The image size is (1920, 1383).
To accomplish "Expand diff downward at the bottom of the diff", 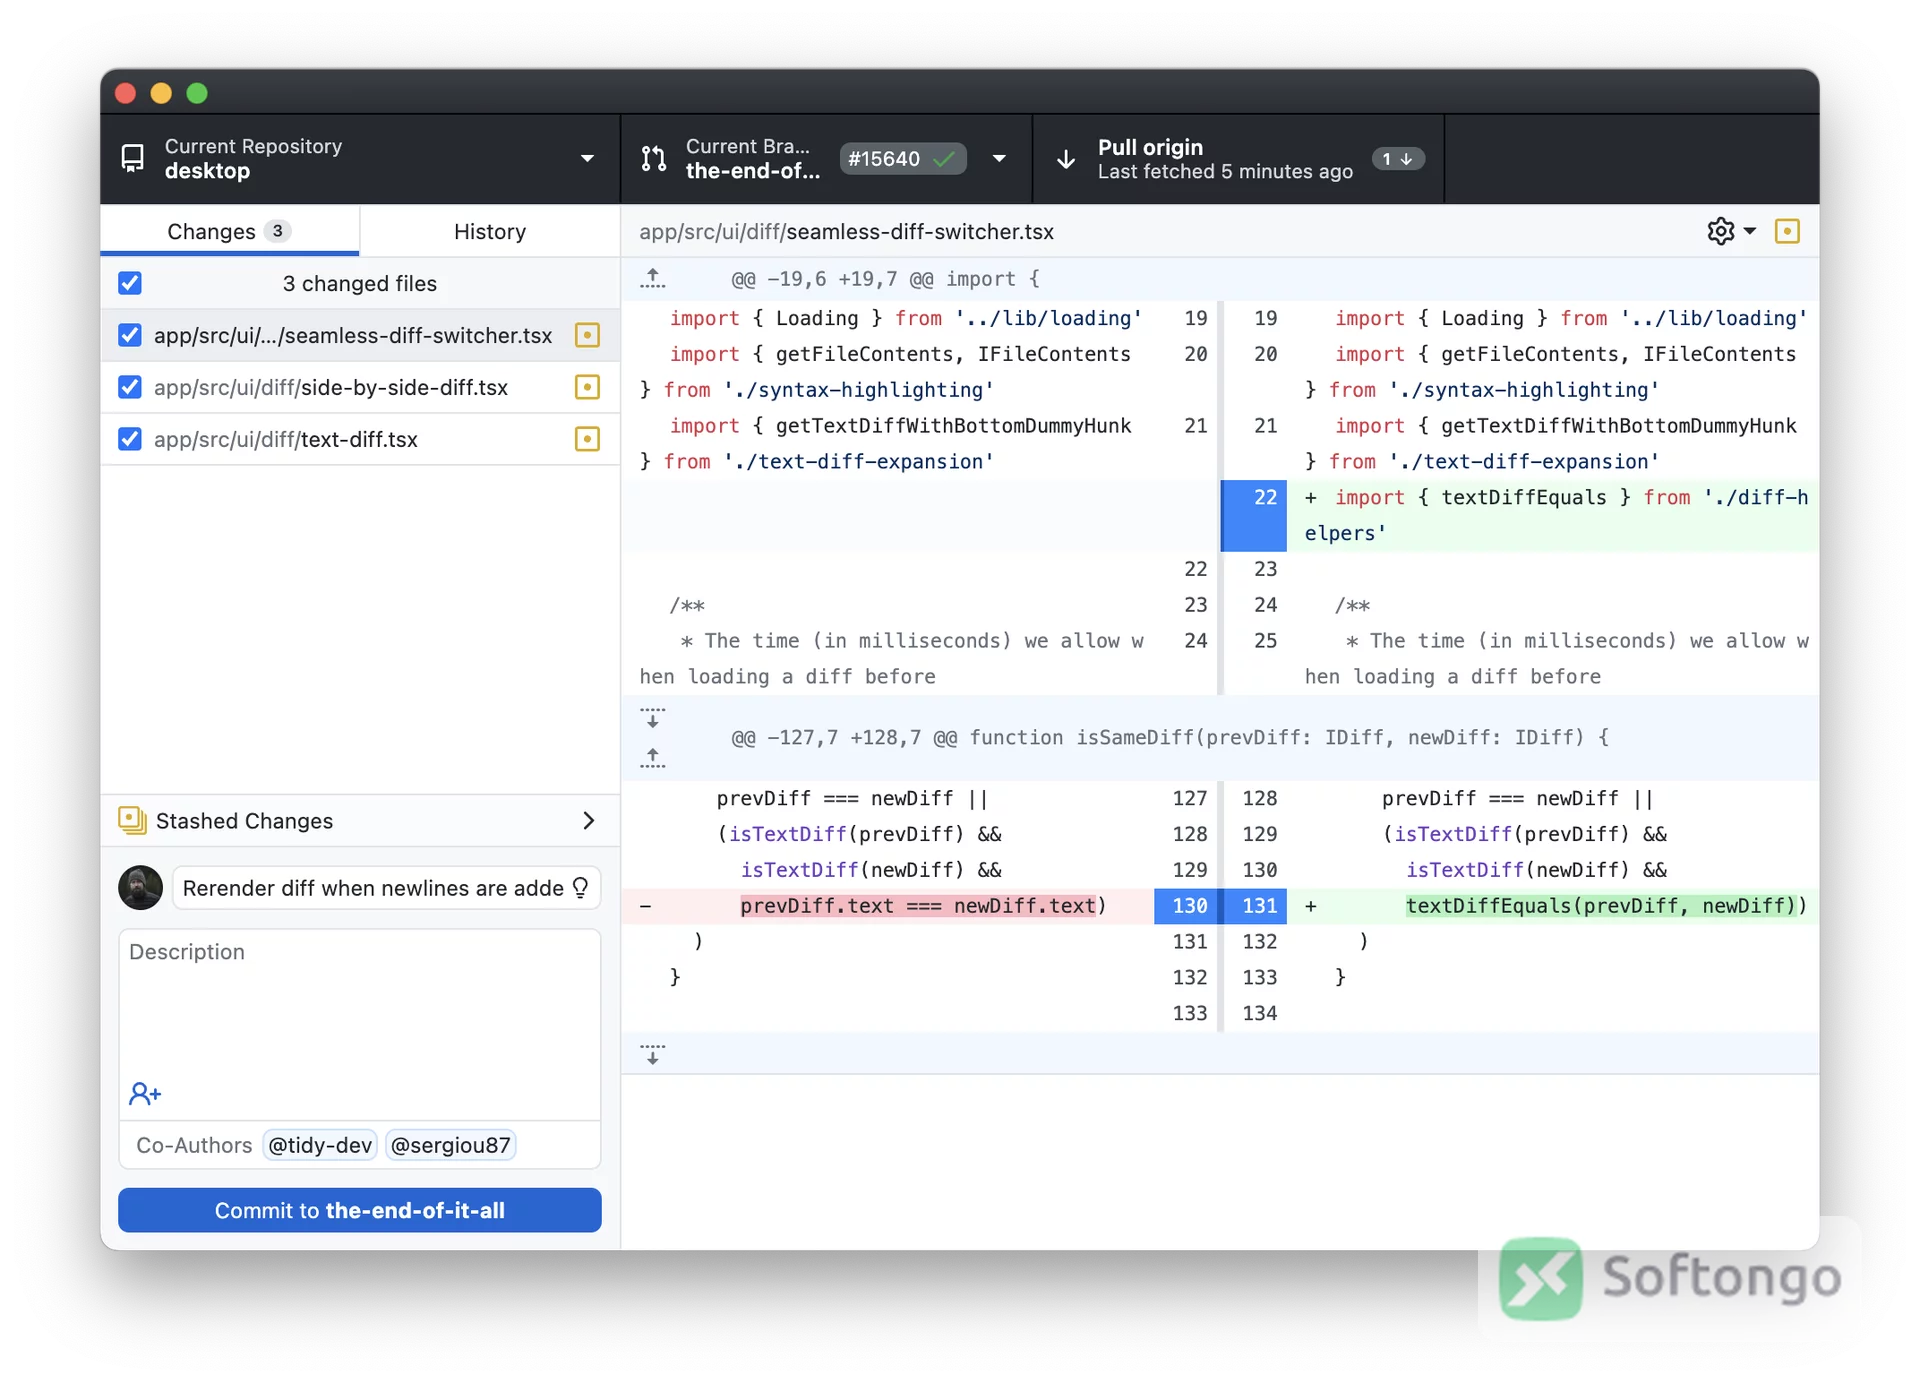I will point(653,1054).
